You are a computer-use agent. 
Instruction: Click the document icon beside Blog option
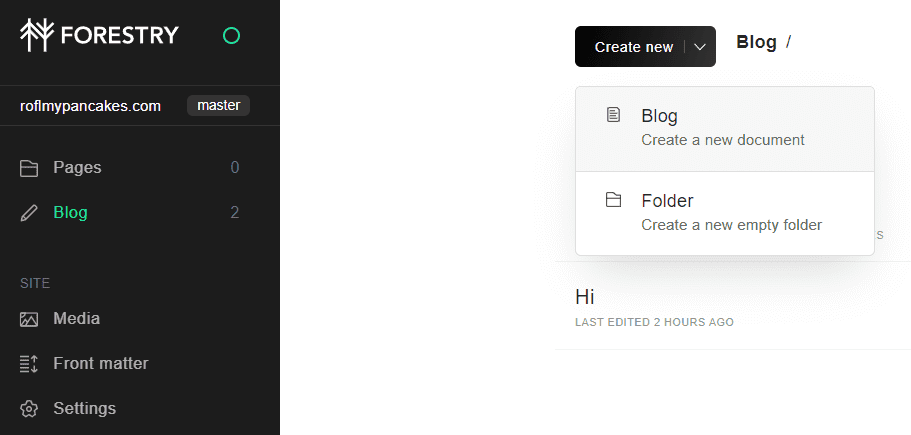click(x=614, y=116)
